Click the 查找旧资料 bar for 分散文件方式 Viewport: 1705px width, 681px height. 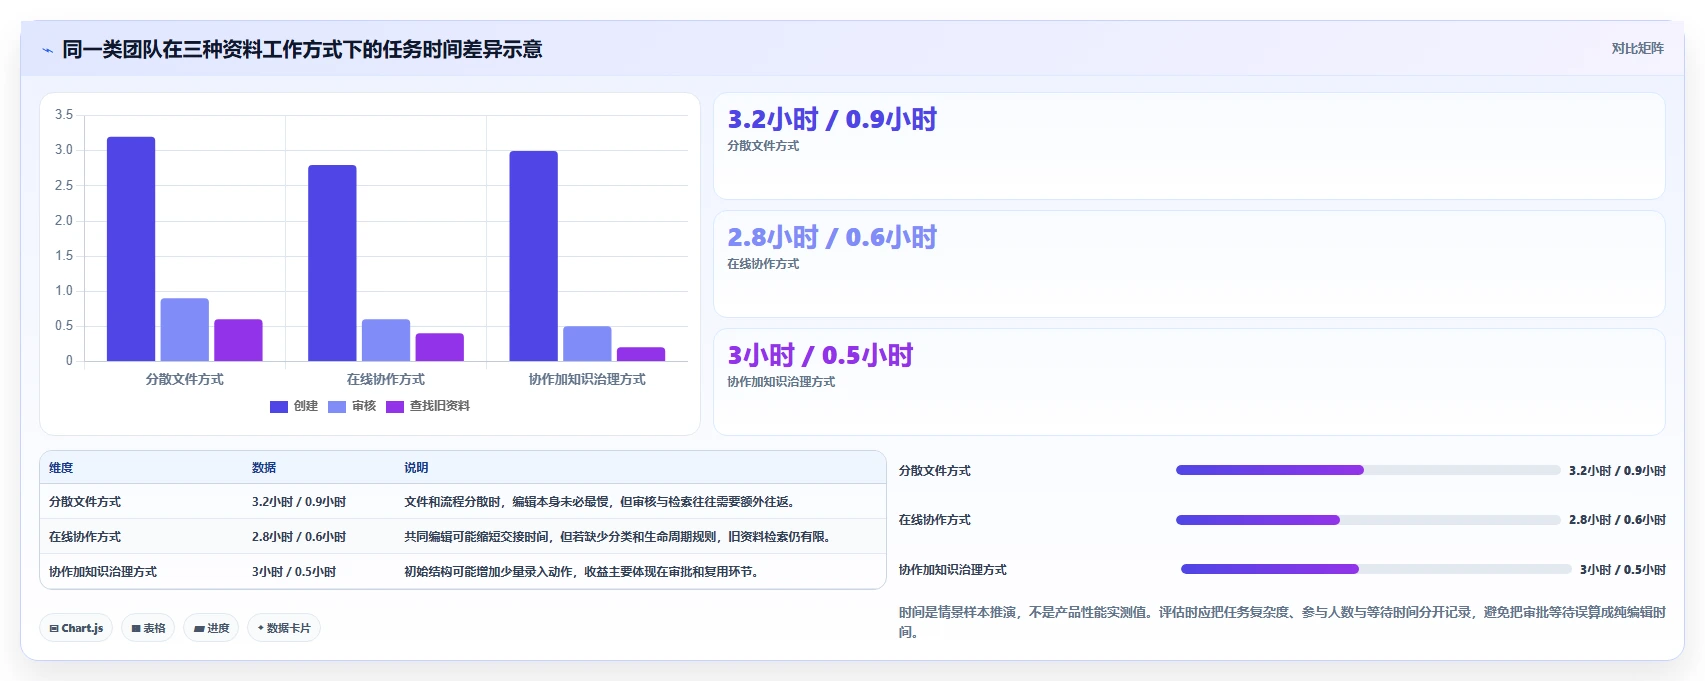[x=238, y=340]
